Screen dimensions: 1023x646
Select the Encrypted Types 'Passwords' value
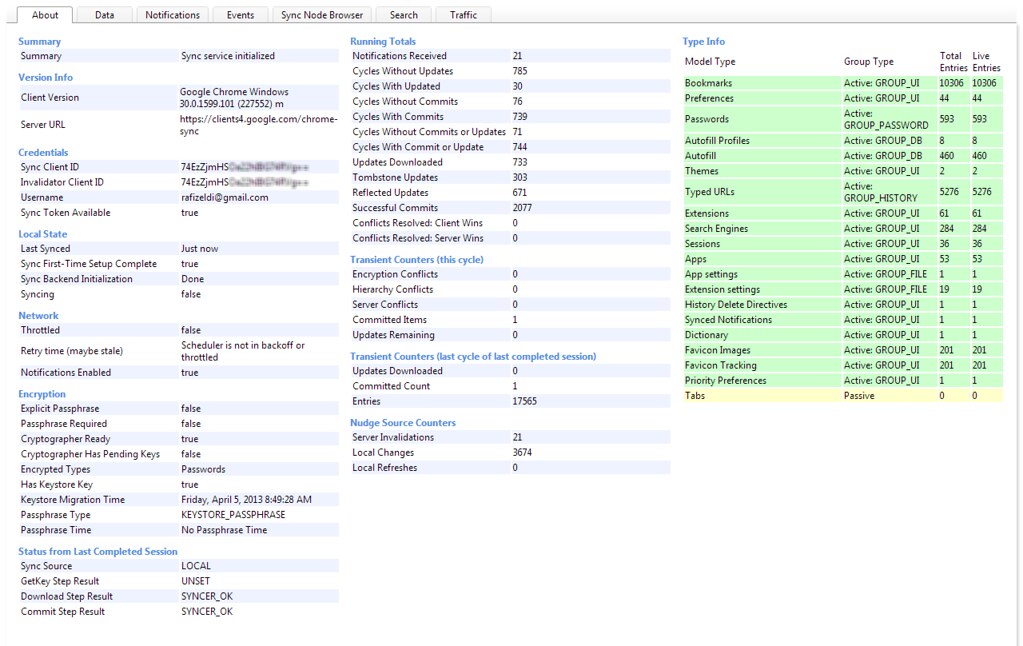click(203, 469)
